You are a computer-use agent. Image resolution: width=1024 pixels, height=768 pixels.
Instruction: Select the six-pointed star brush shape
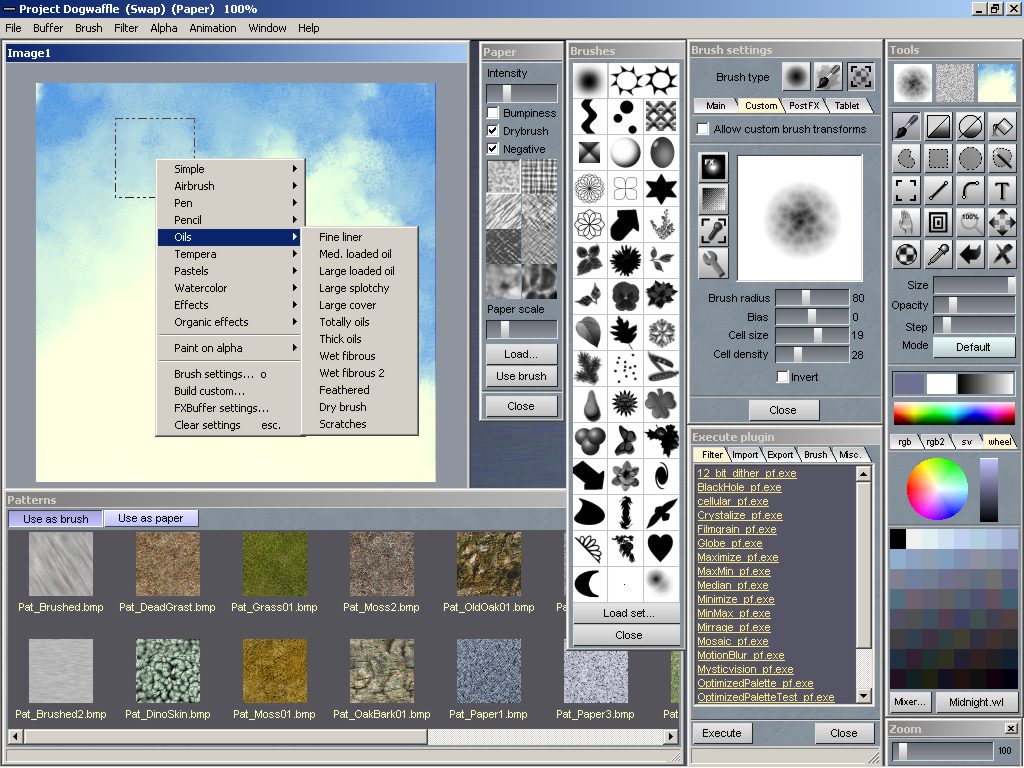tap(660, 188)
